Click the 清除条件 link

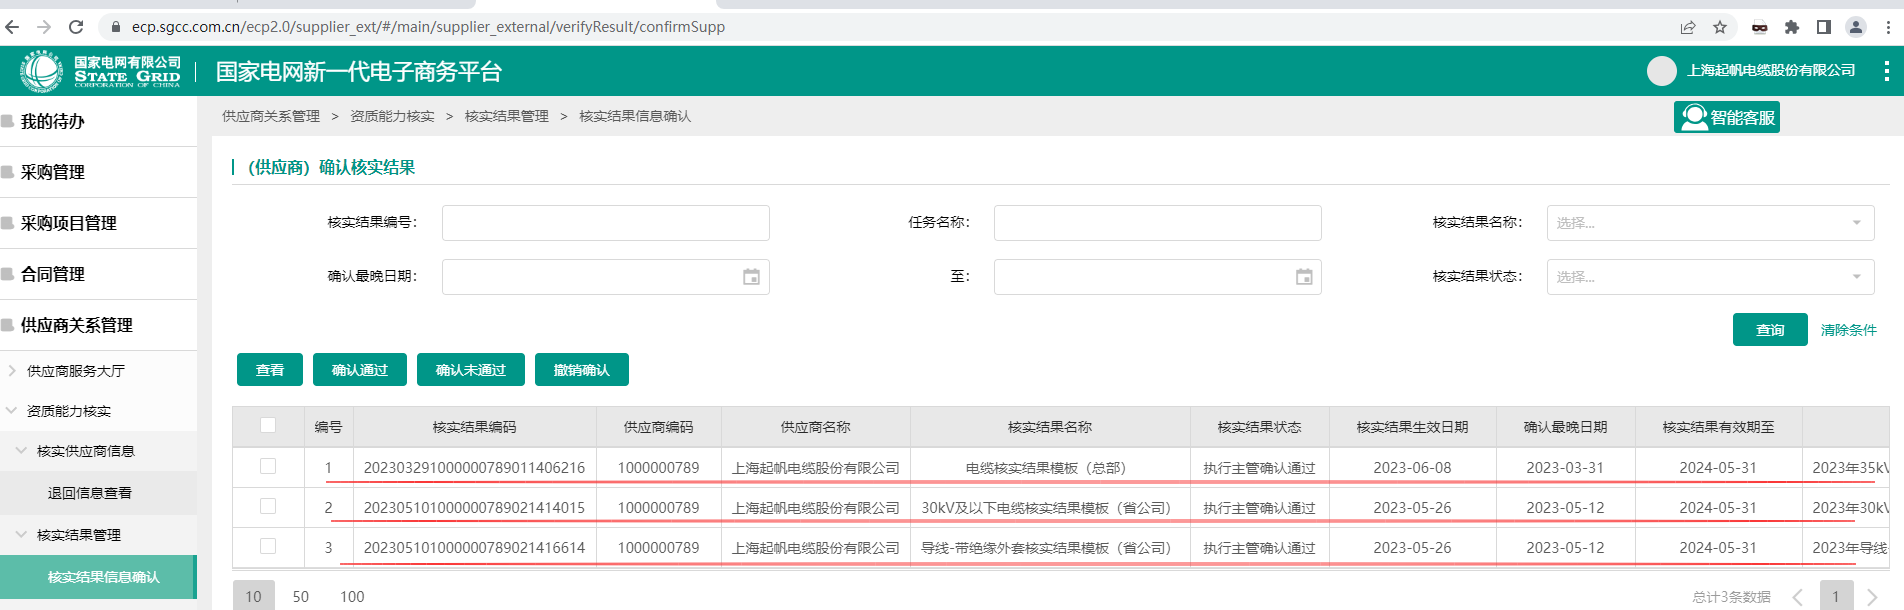tap(1848, 330)
